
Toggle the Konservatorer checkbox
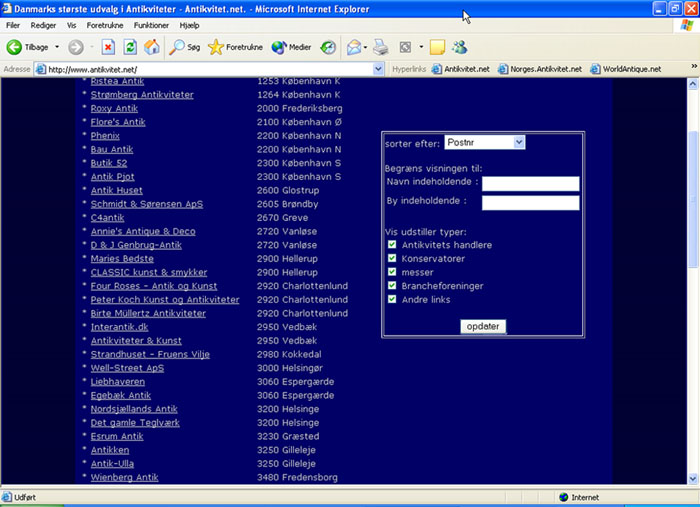point(392,258)
